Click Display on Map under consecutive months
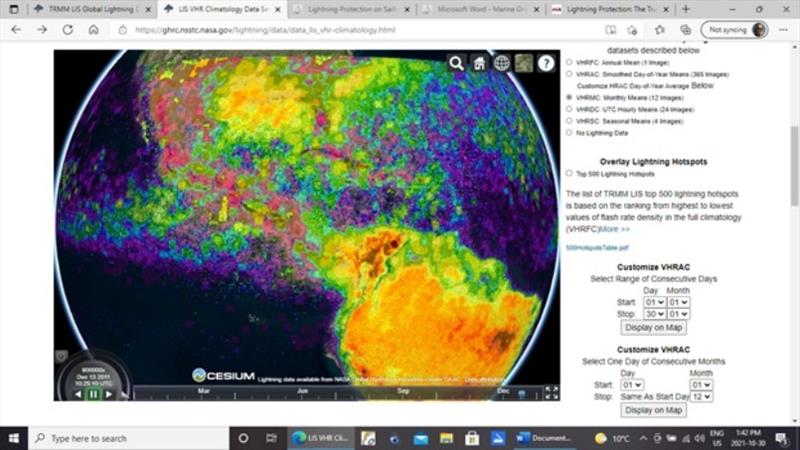The height and width of the screenshot is (450, 800). pos(654,410)
